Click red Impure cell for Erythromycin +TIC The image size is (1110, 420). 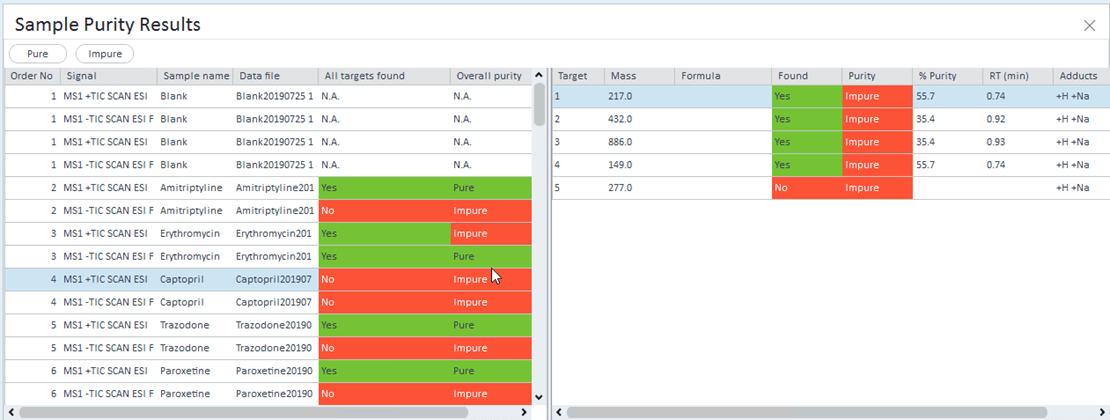pyautogui.click(x=489, y=234)
